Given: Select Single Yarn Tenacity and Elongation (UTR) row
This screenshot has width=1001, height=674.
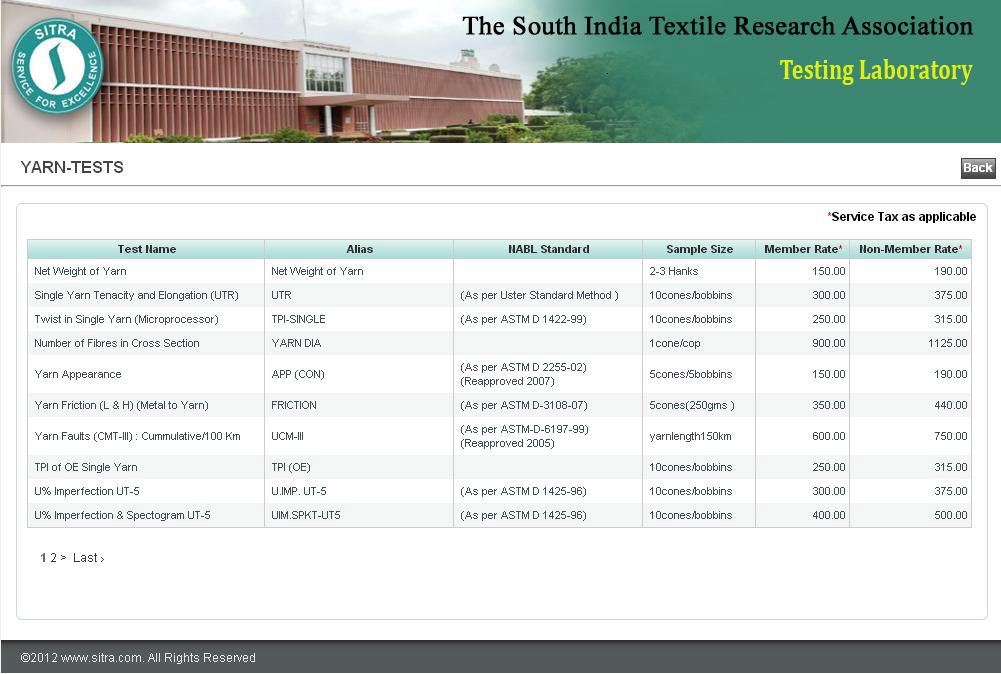Looking at the screenshot, I should (x=499, y=296).
